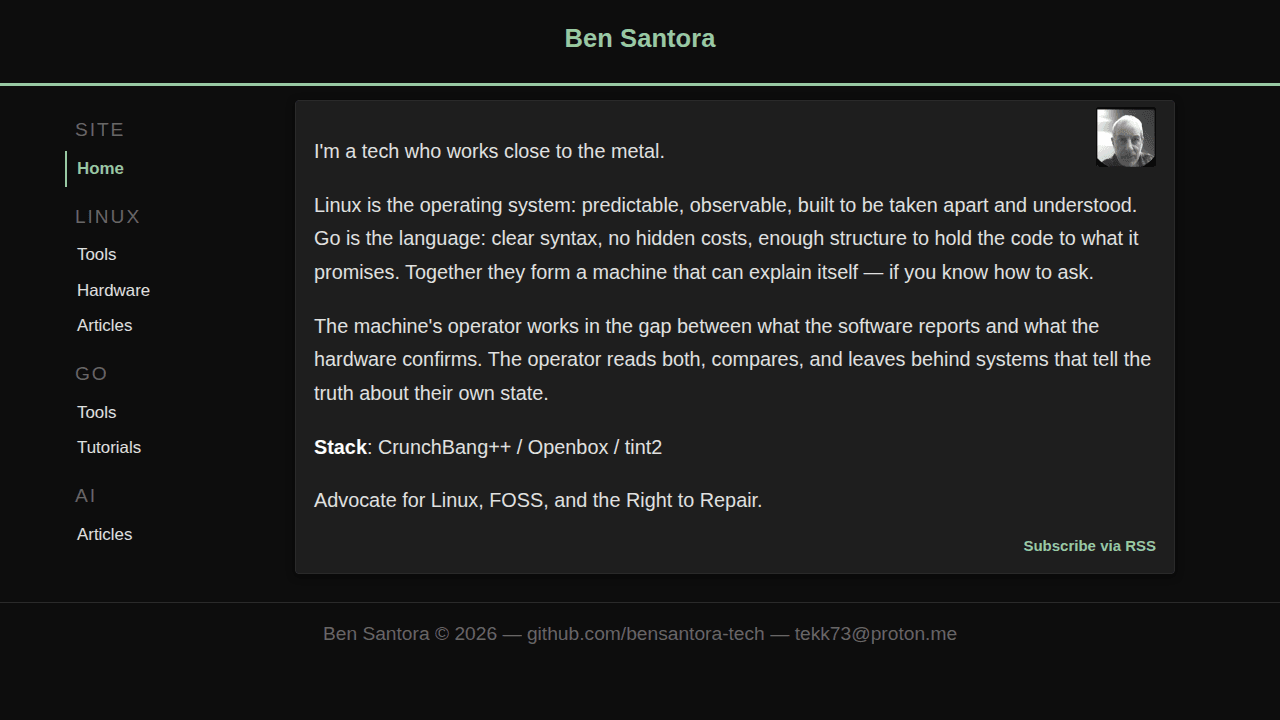Click the Ben Santora © 2026 footer text
The width and height of the screenshot is (1280, 720).
(409, 634)
